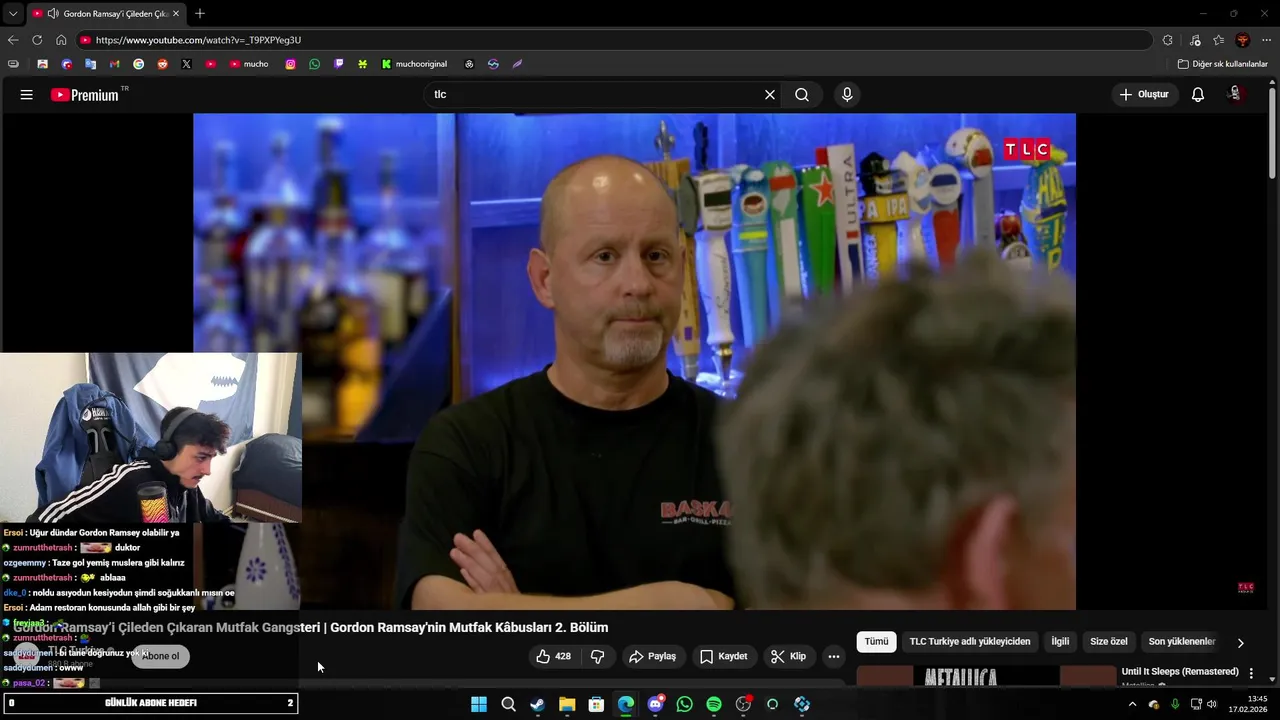Viewport: 1280px width, 720px height.
Task: Open the volume control in system tray
Action: 1212,704
